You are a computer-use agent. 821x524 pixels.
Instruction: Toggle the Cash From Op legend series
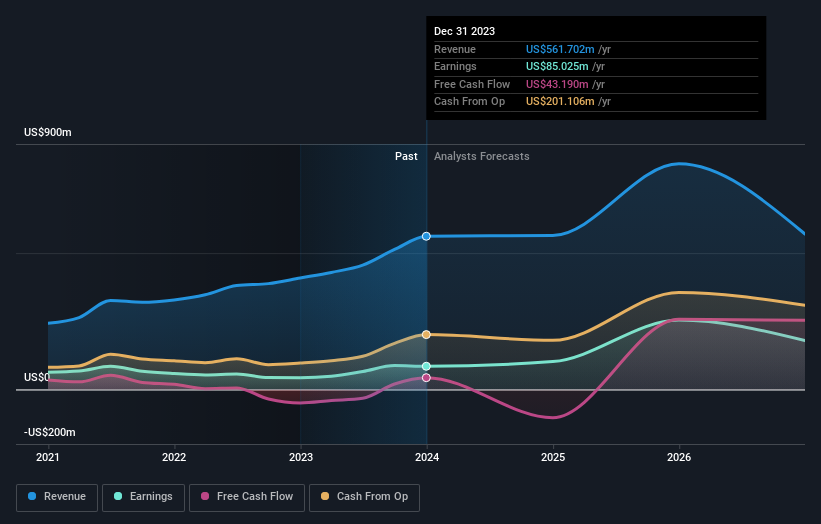click(x=364, y=497)
